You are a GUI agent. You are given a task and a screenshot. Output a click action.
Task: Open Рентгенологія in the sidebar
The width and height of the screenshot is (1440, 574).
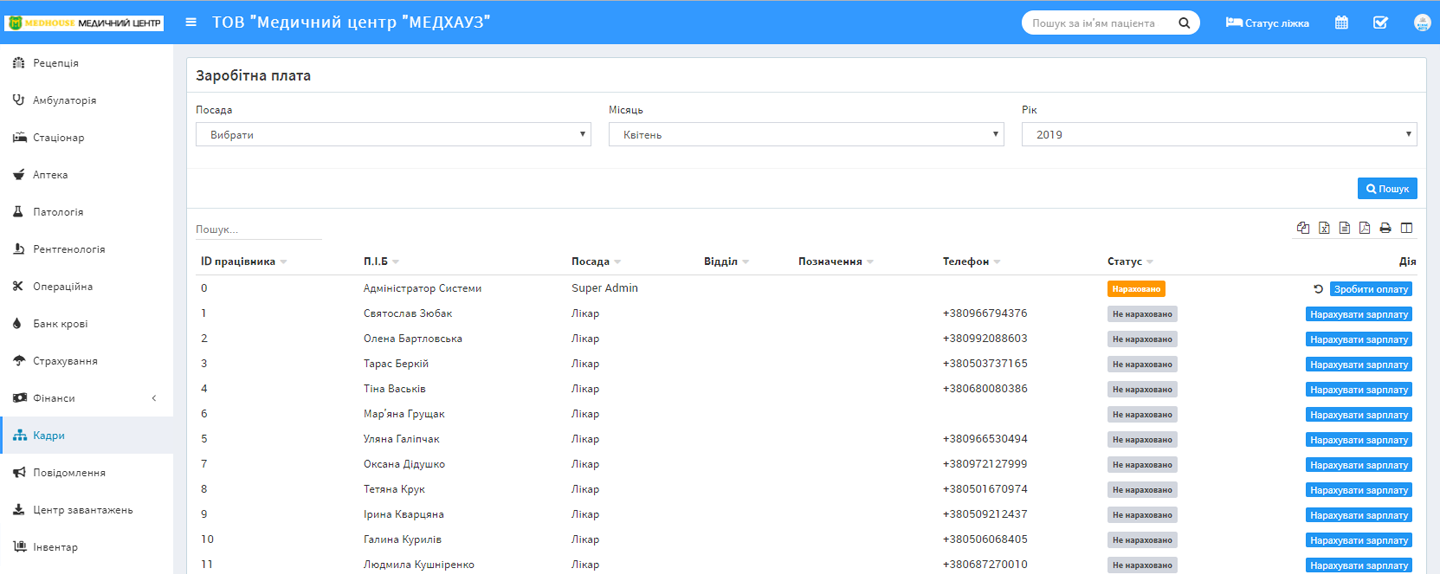[x=86, y=249]
